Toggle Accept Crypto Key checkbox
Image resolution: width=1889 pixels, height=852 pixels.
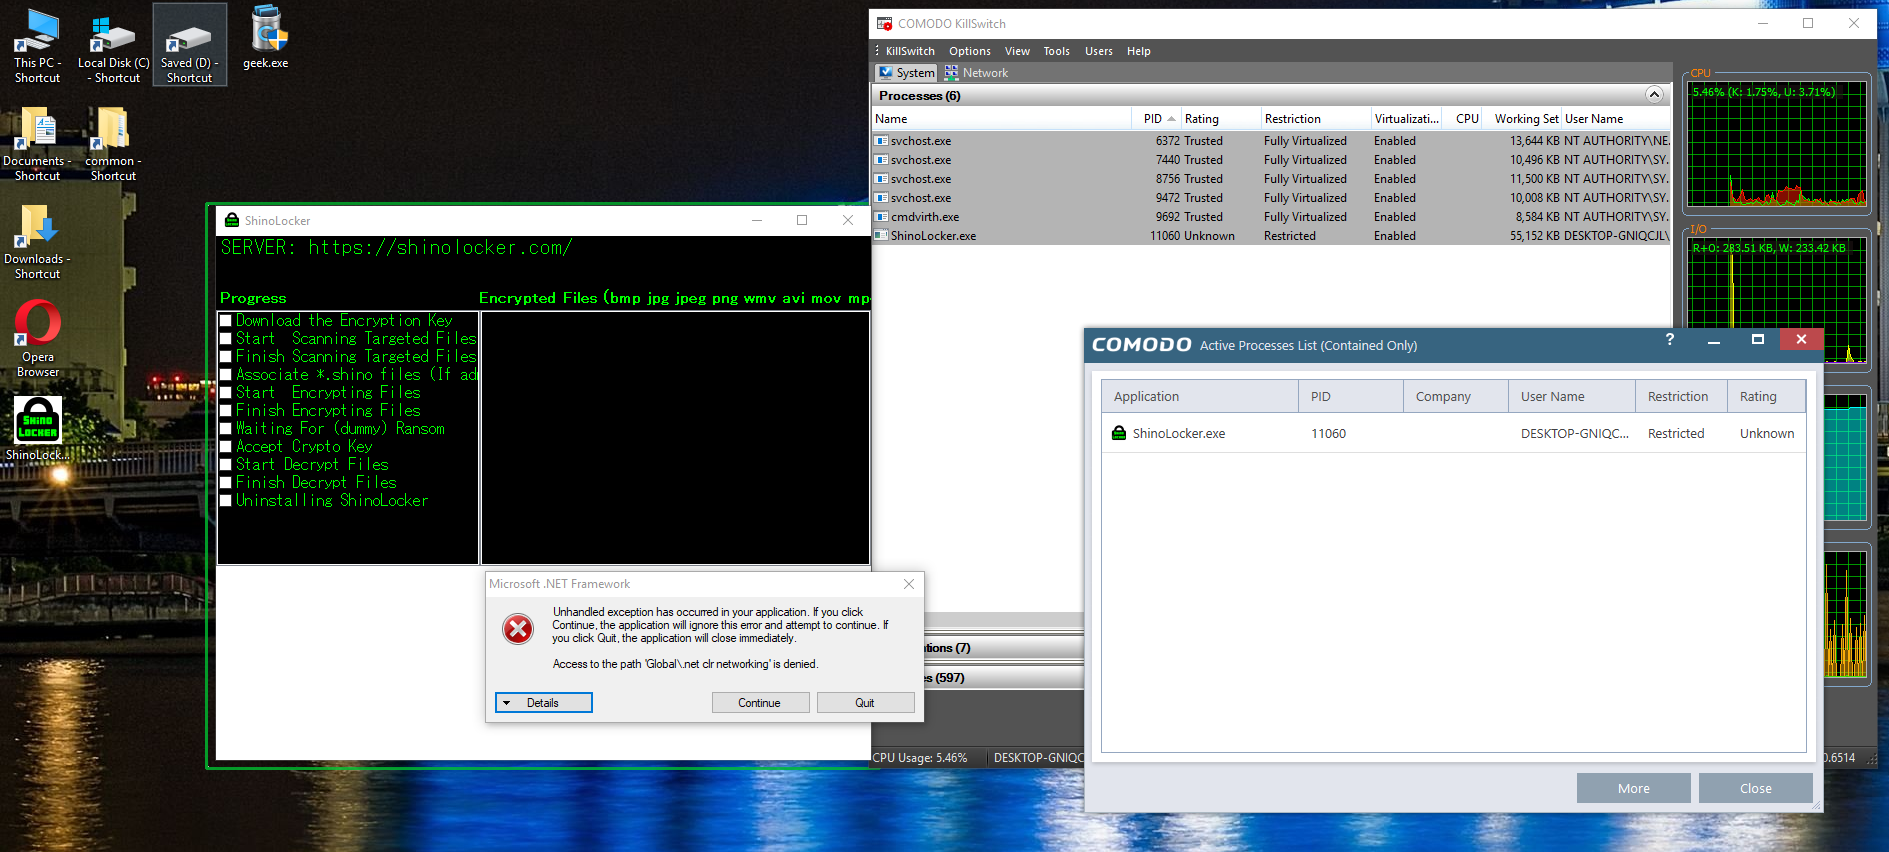[226, 447]
